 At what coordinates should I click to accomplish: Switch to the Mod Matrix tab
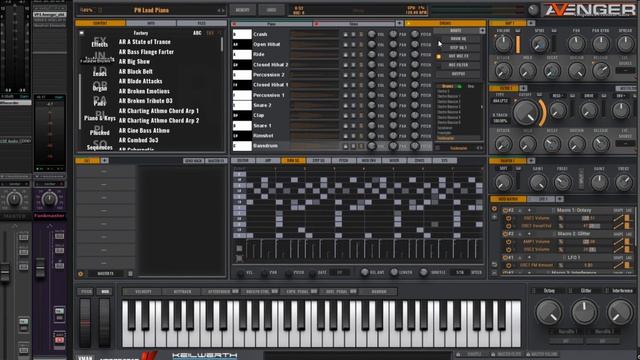point(508,199)
